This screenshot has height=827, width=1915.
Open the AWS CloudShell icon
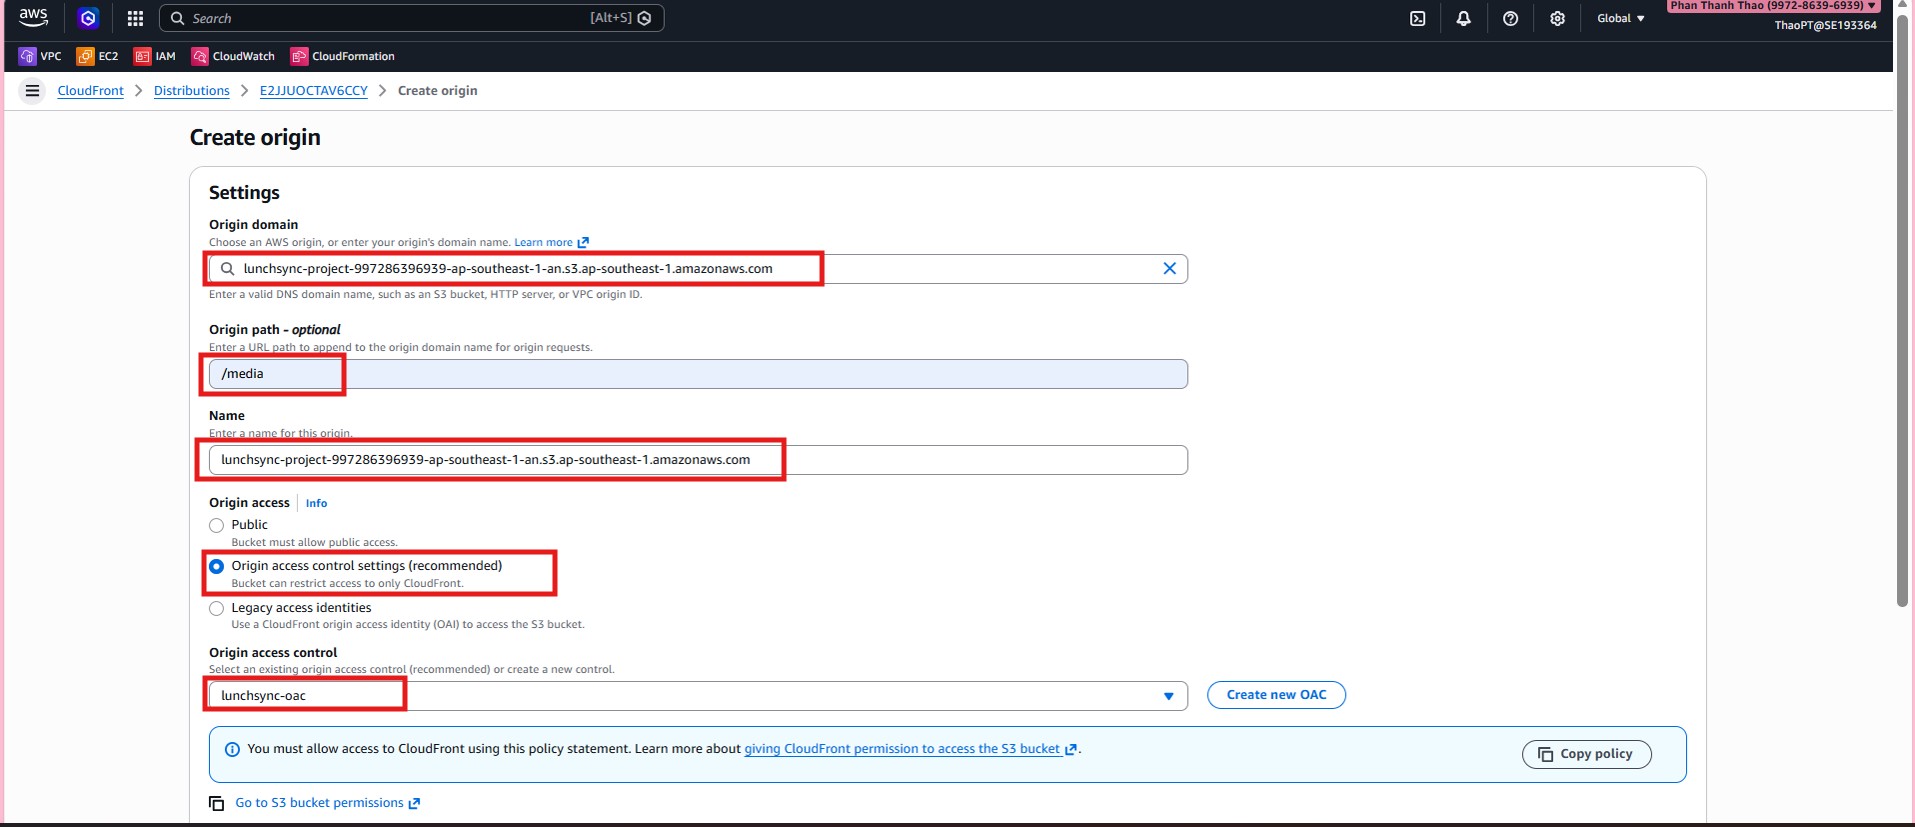(1417, 18)
